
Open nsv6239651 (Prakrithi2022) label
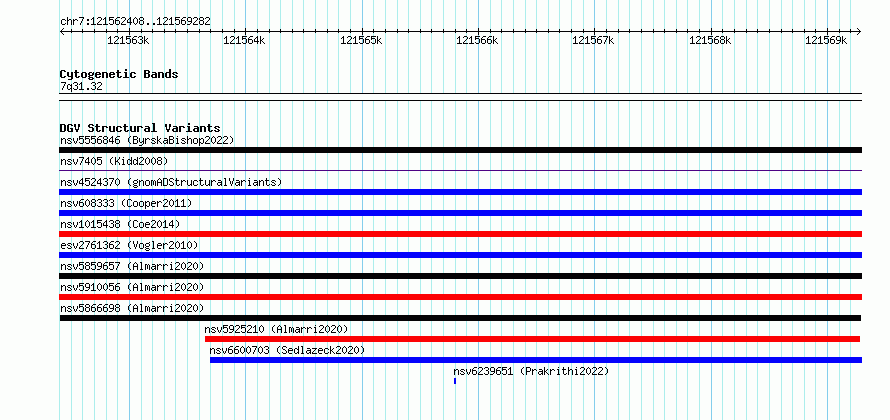coord(531,371)
